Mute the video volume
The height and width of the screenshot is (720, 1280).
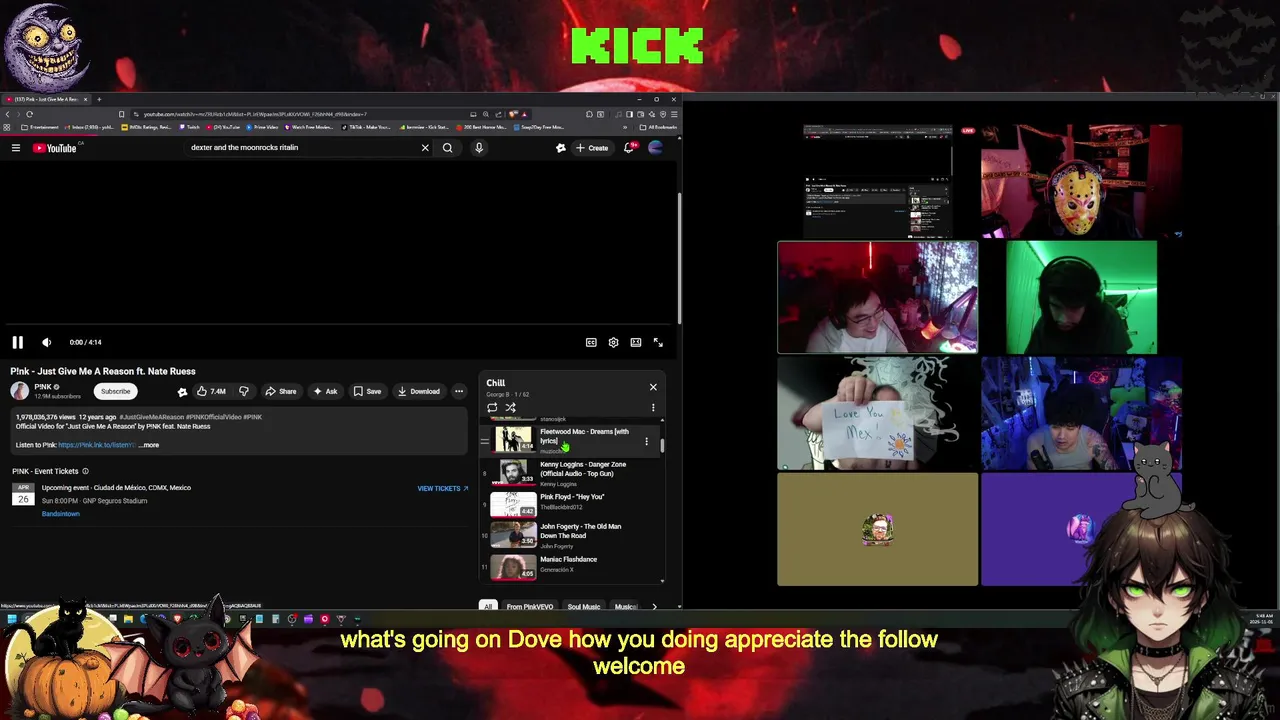point(46,342)
